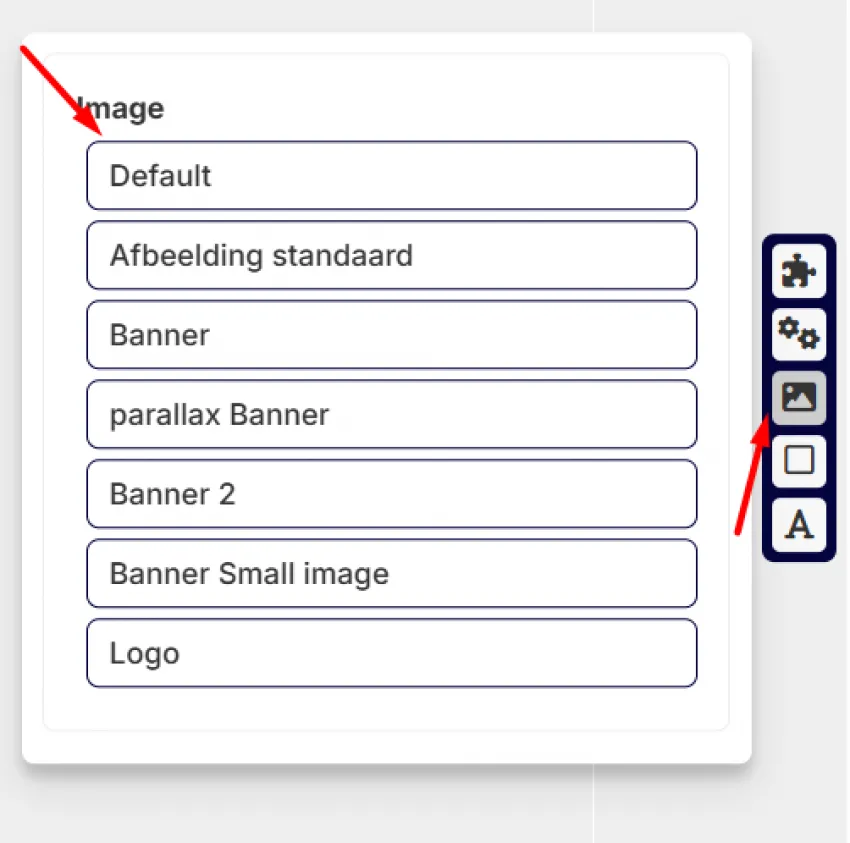Select the parallax Banner option
The width and height of the screenshot is (850, 843).
391,414
